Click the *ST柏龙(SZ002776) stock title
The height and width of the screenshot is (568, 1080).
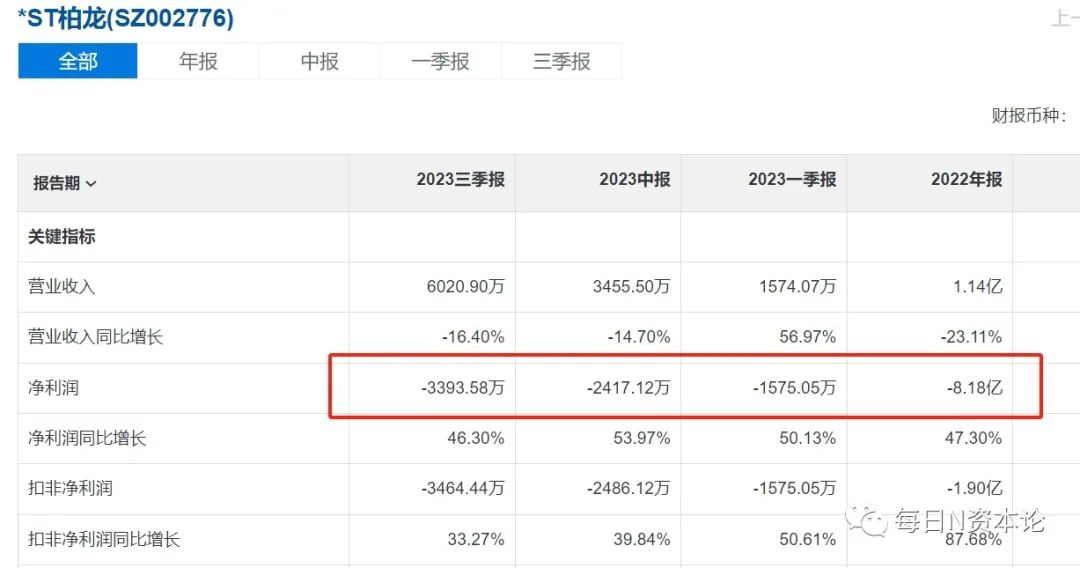tap(125, 17)
